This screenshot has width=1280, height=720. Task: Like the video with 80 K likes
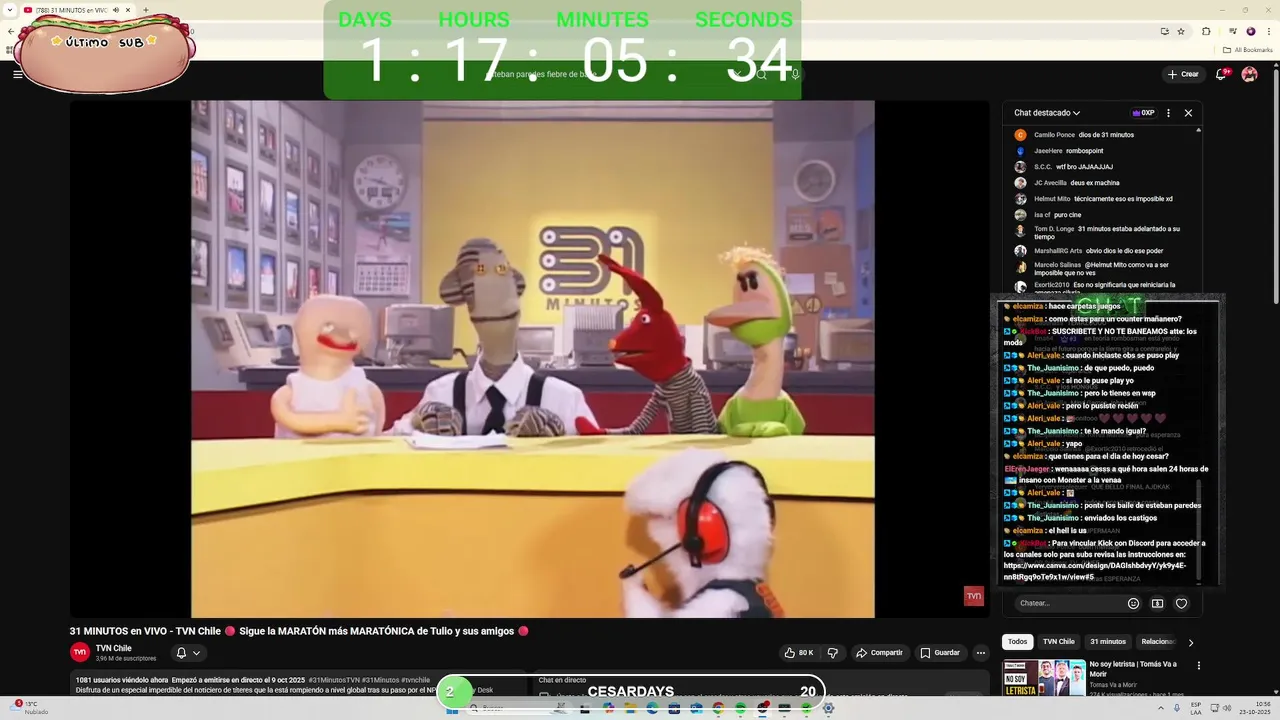click(x=799, y=653)
